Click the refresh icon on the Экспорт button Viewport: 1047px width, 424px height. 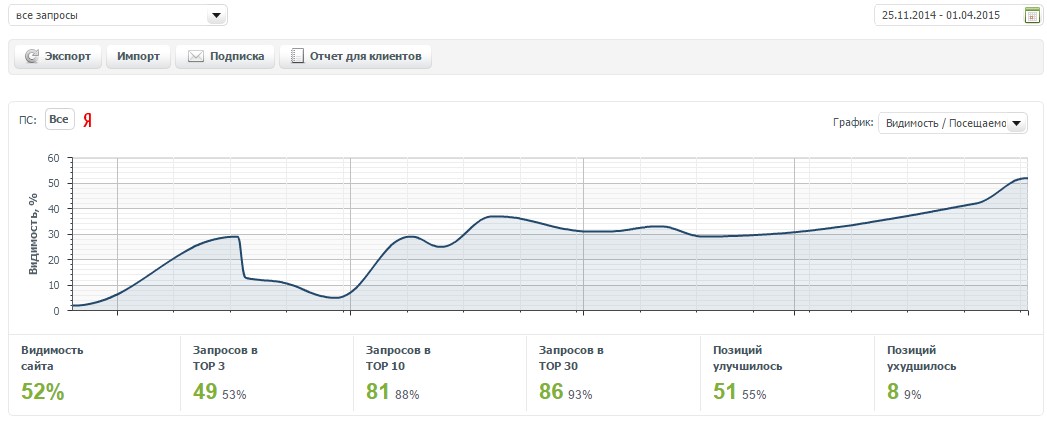coord(31,57)
